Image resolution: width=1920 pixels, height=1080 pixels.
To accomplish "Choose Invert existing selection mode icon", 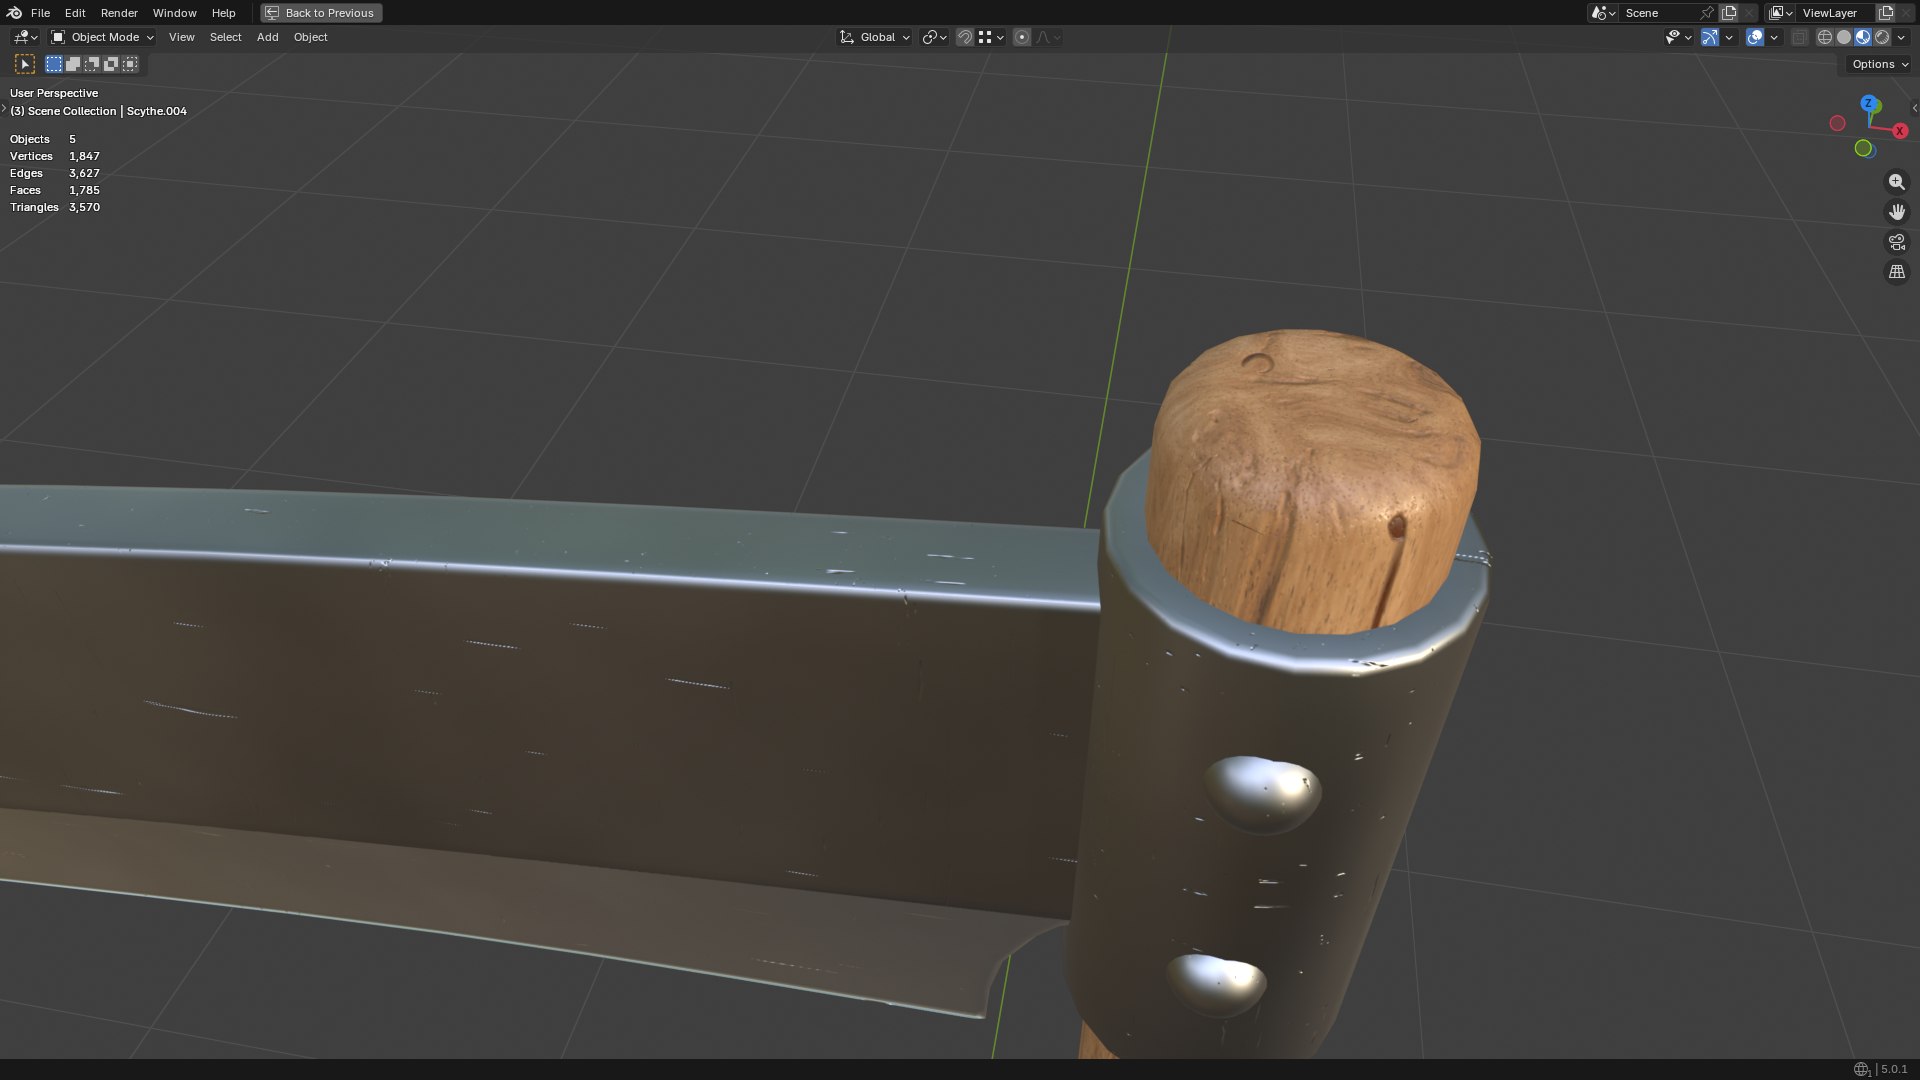I will tap(111, 64).
